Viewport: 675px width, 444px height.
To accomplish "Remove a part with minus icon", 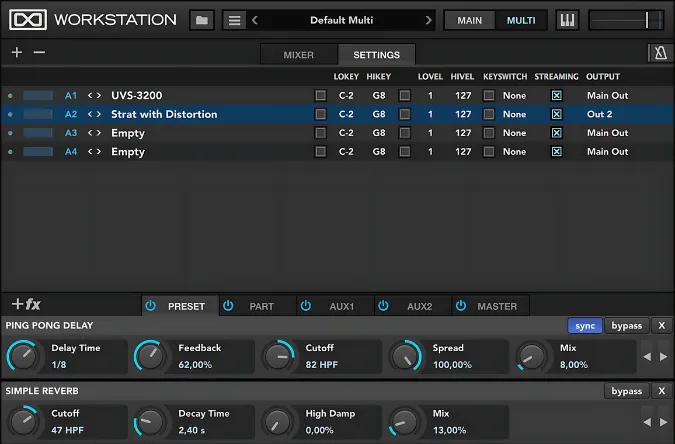I will (x=39, y=52).
